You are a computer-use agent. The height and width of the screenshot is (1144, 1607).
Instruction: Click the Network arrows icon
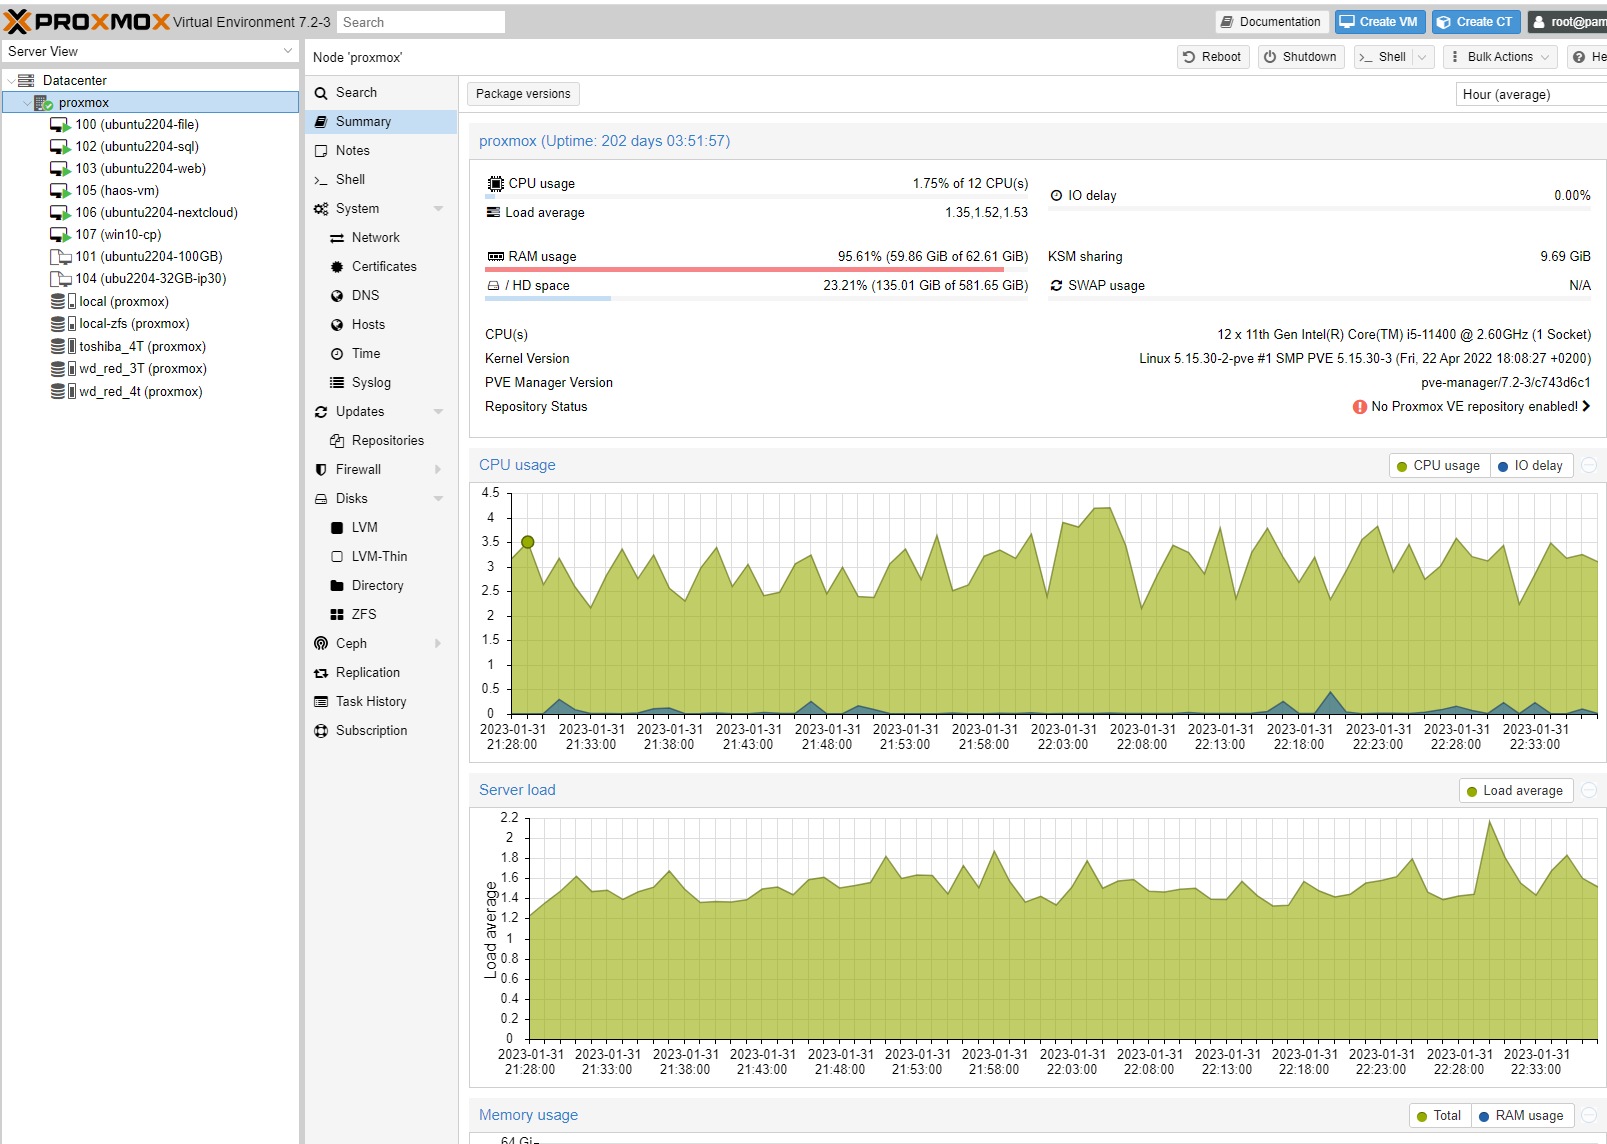tap(337, 238)
